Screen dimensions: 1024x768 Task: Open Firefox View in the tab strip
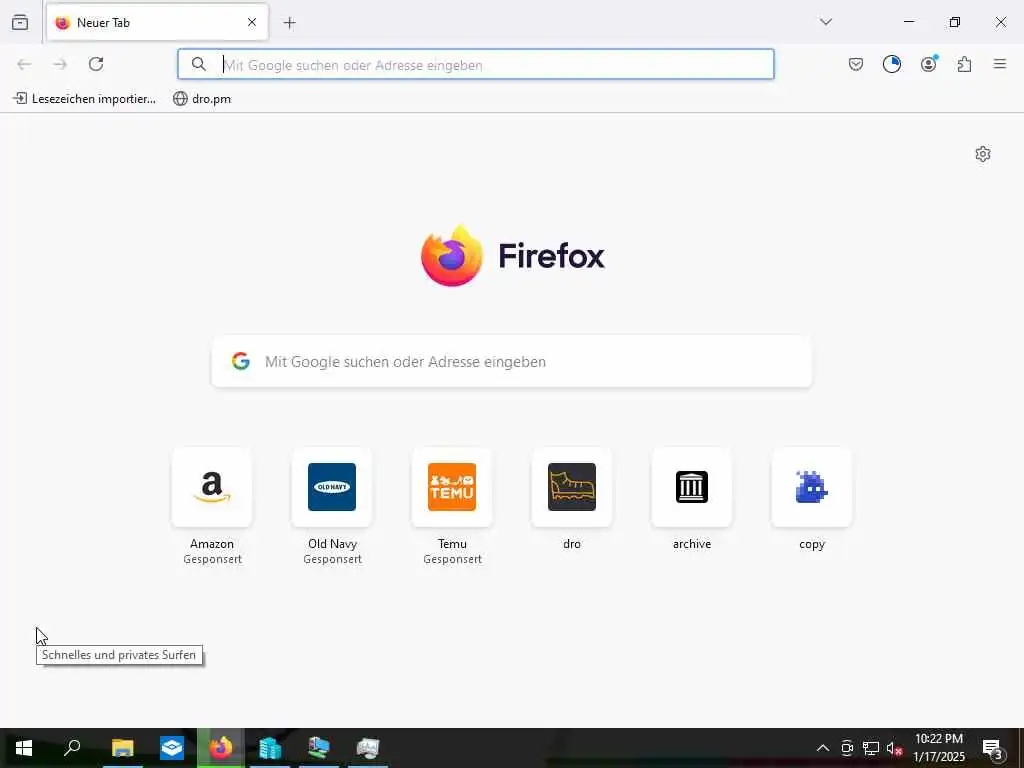pyautogui.click(x=20, y=23)
